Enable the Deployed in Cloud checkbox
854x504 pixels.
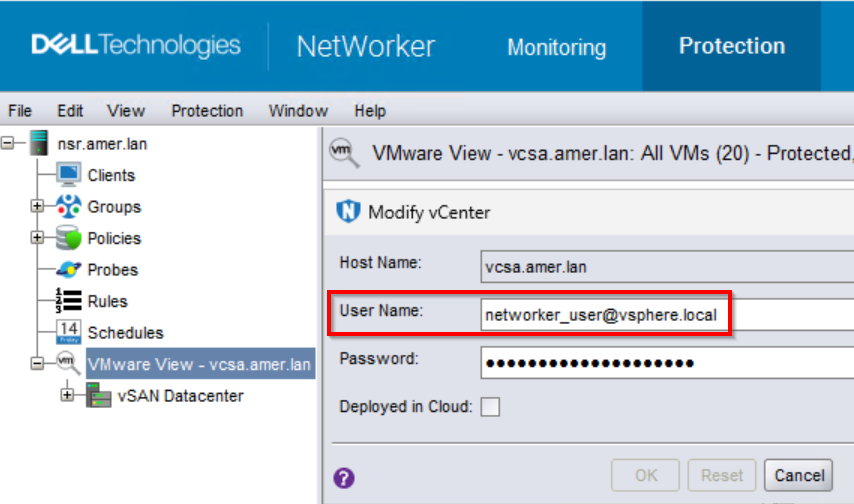[x=490, y=406]
